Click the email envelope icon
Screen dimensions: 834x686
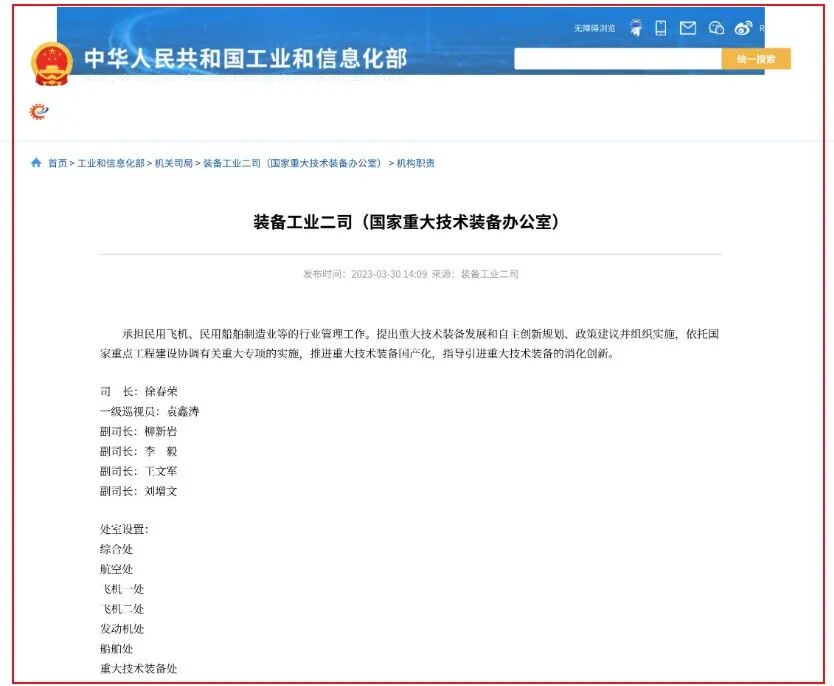click(x=688, y=28)
